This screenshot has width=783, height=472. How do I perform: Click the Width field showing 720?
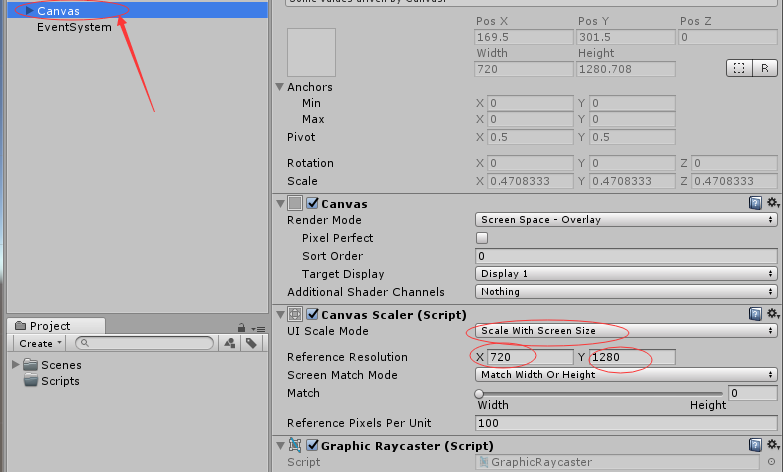click(x=523, y=69)
